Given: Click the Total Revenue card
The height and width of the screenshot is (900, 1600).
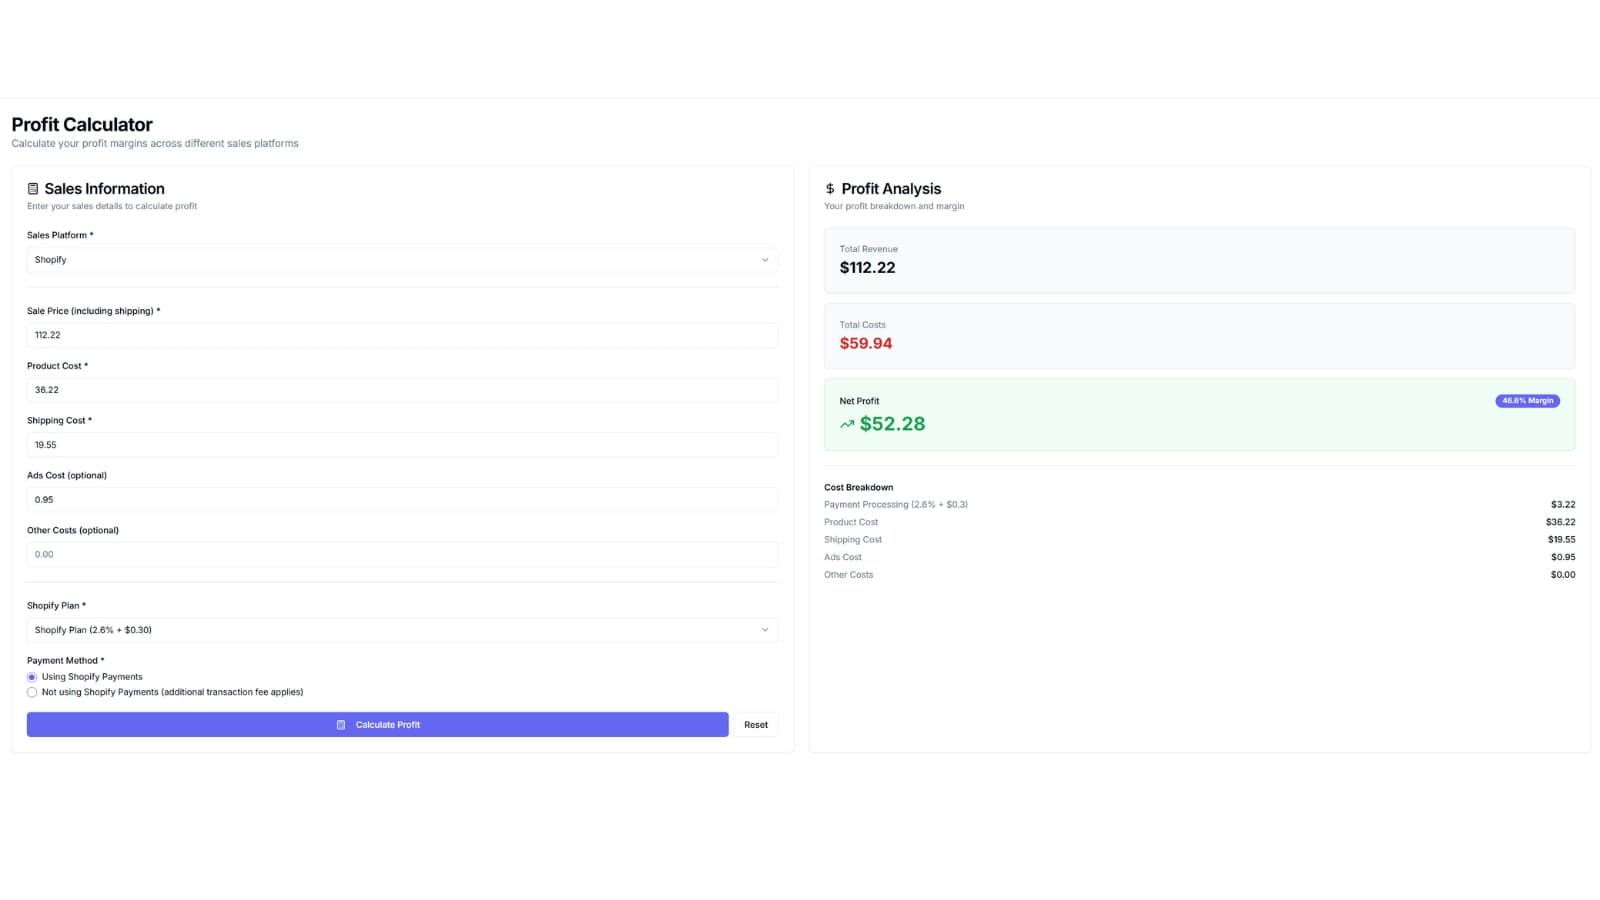Looking at the screenshot, I should coord(1199,260).
